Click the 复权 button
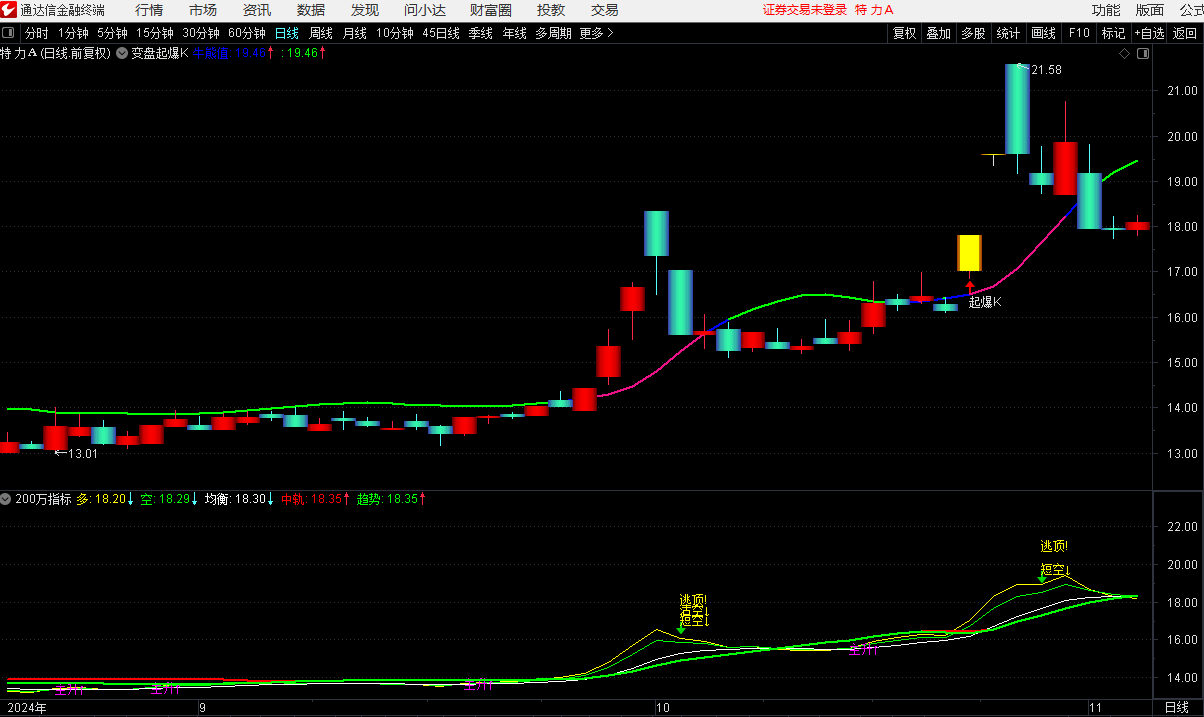This screenshot has width=1204, height=717. 905,33
